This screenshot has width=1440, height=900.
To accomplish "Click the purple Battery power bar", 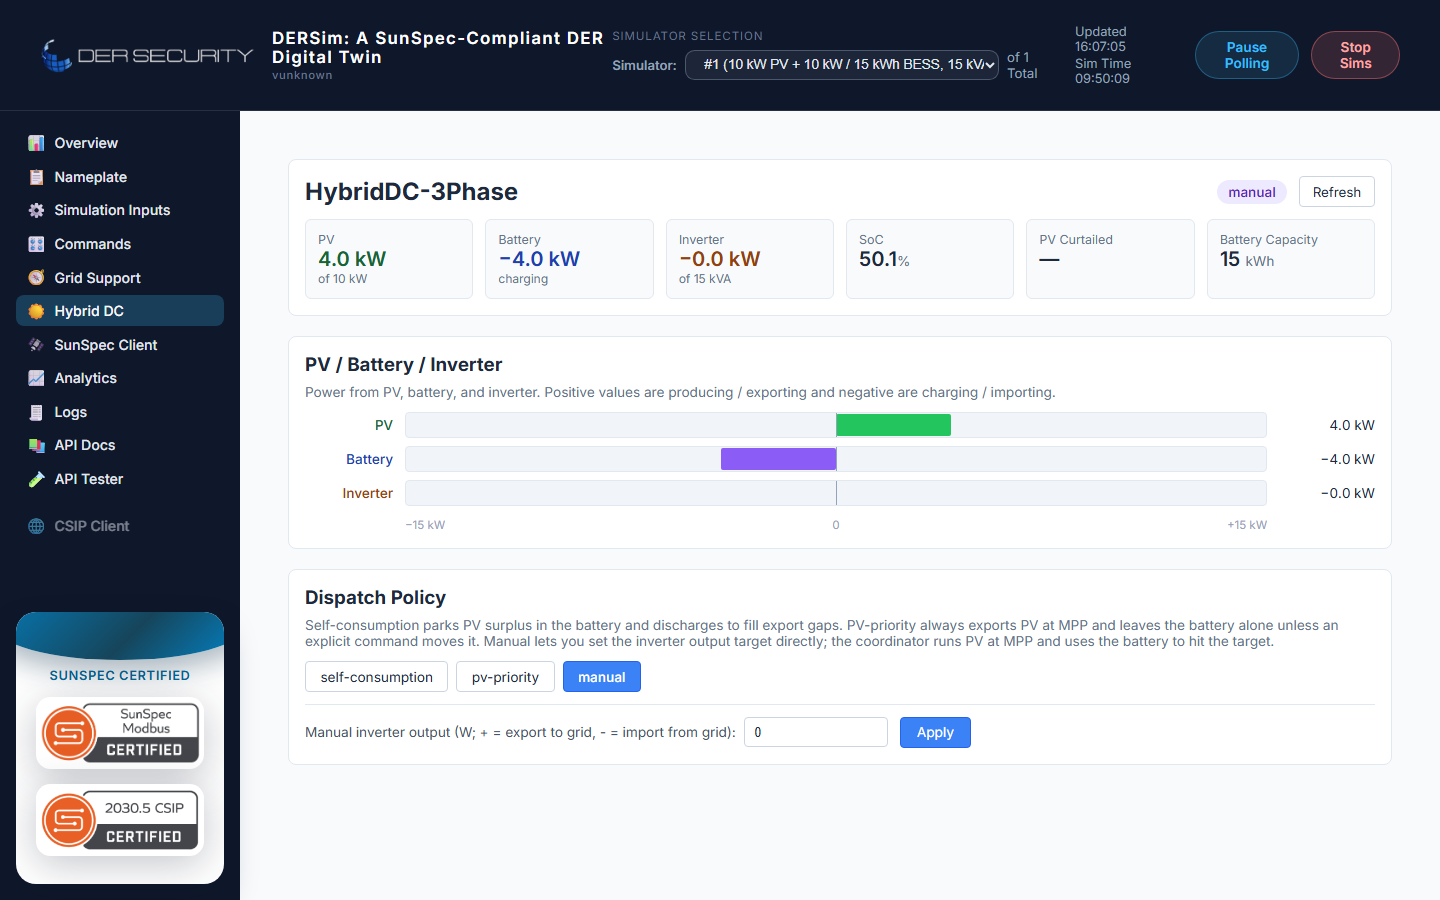I will coord(778,459).
